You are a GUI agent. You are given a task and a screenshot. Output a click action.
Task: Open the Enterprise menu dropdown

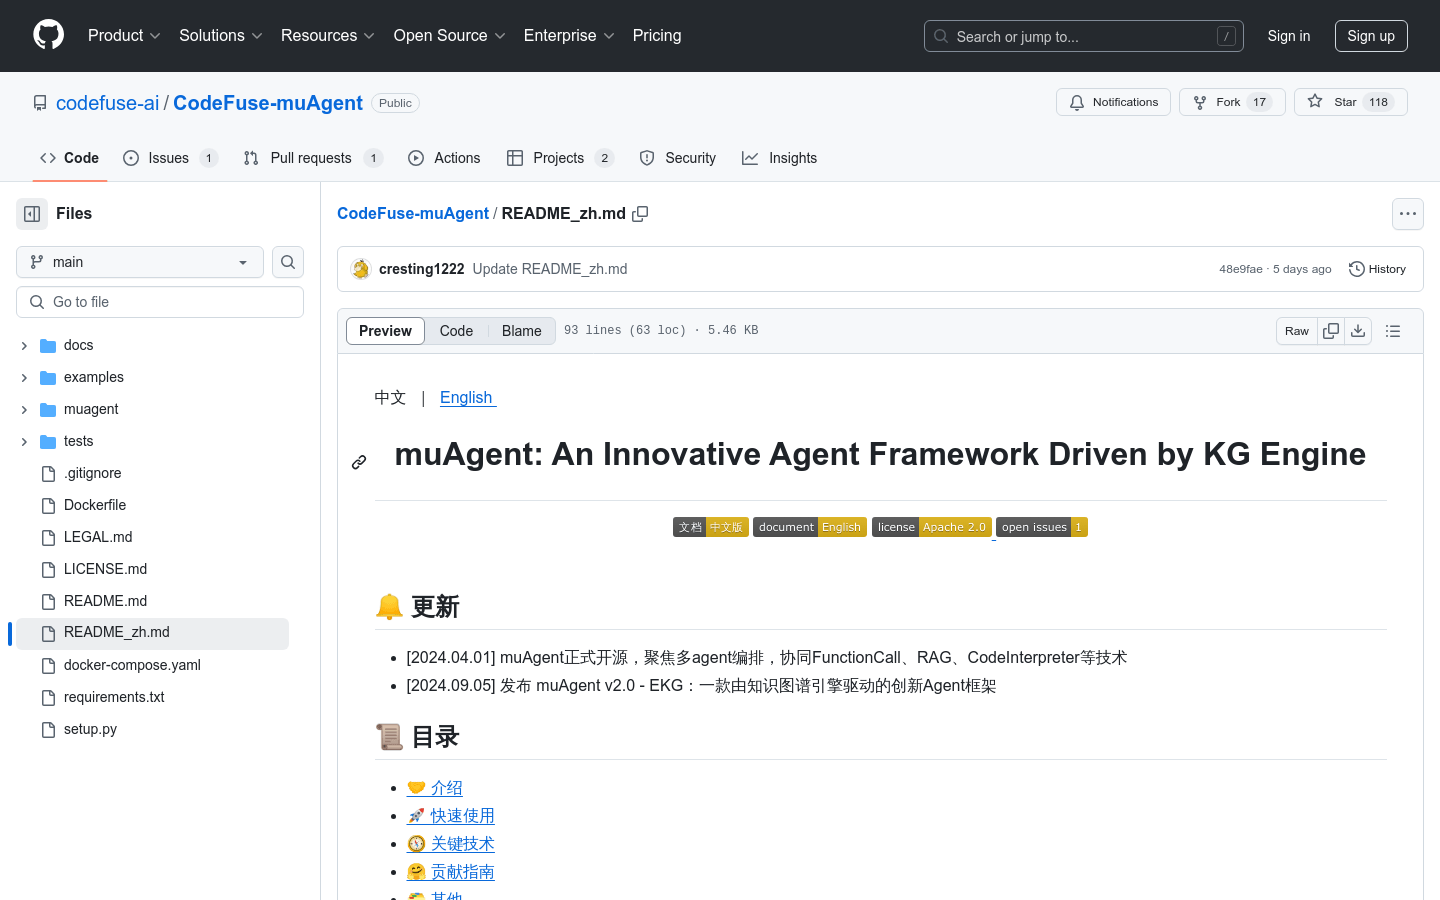569,36
